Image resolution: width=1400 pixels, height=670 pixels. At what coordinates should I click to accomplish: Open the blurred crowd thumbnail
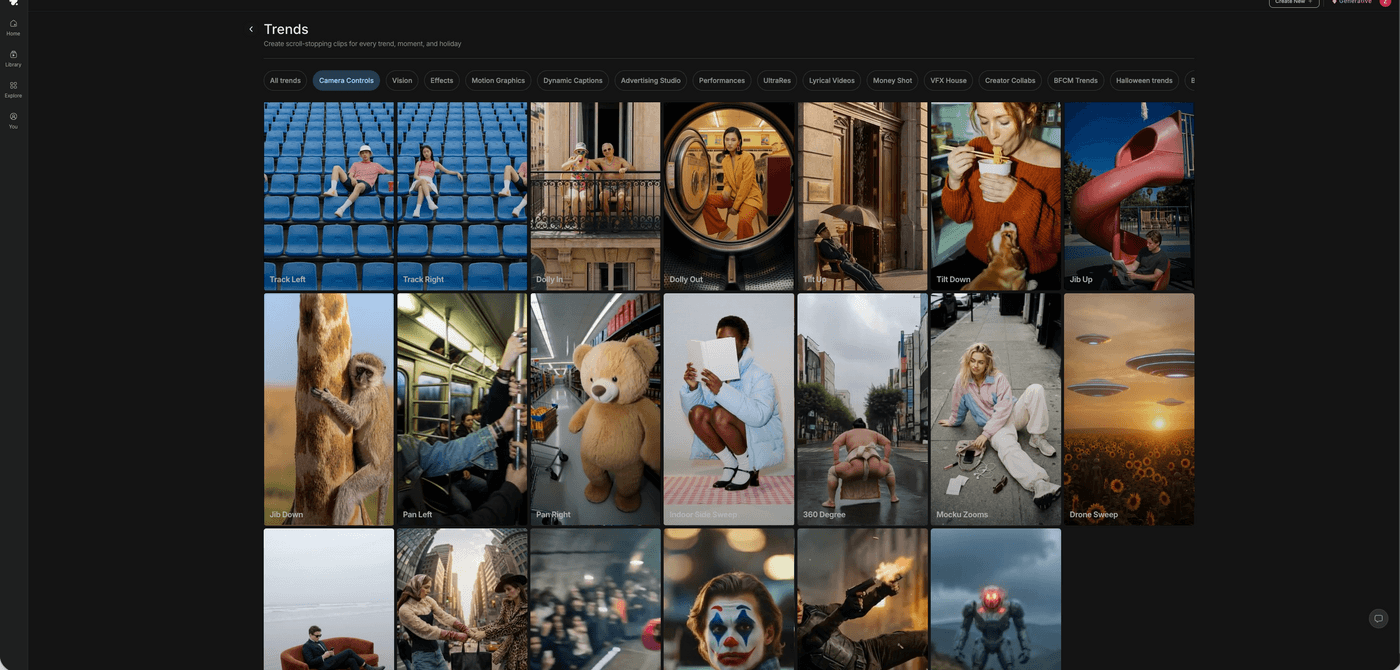(596, 599)
